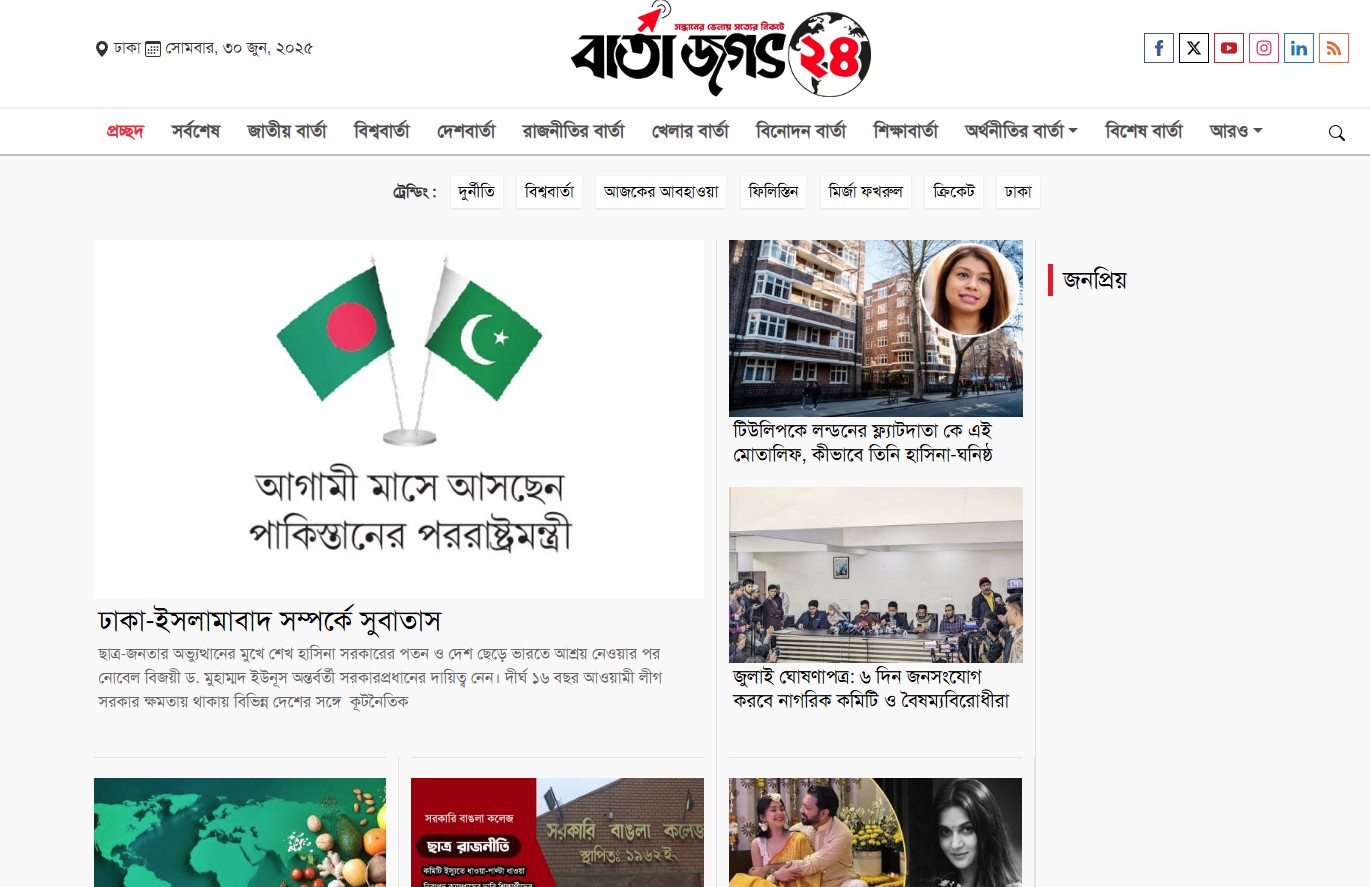Expand the অর্থনীতির বার্তা dropdown menu

click(1021, 131)
